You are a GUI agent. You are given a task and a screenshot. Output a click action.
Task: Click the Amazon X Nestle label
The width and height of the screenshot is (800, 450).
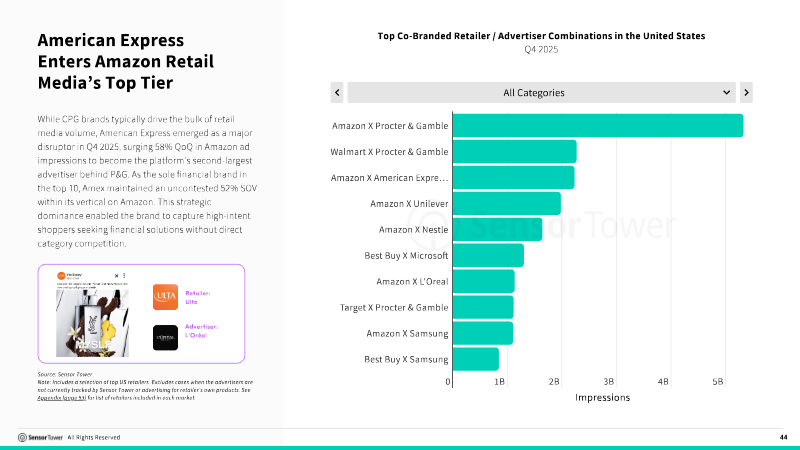413,230
